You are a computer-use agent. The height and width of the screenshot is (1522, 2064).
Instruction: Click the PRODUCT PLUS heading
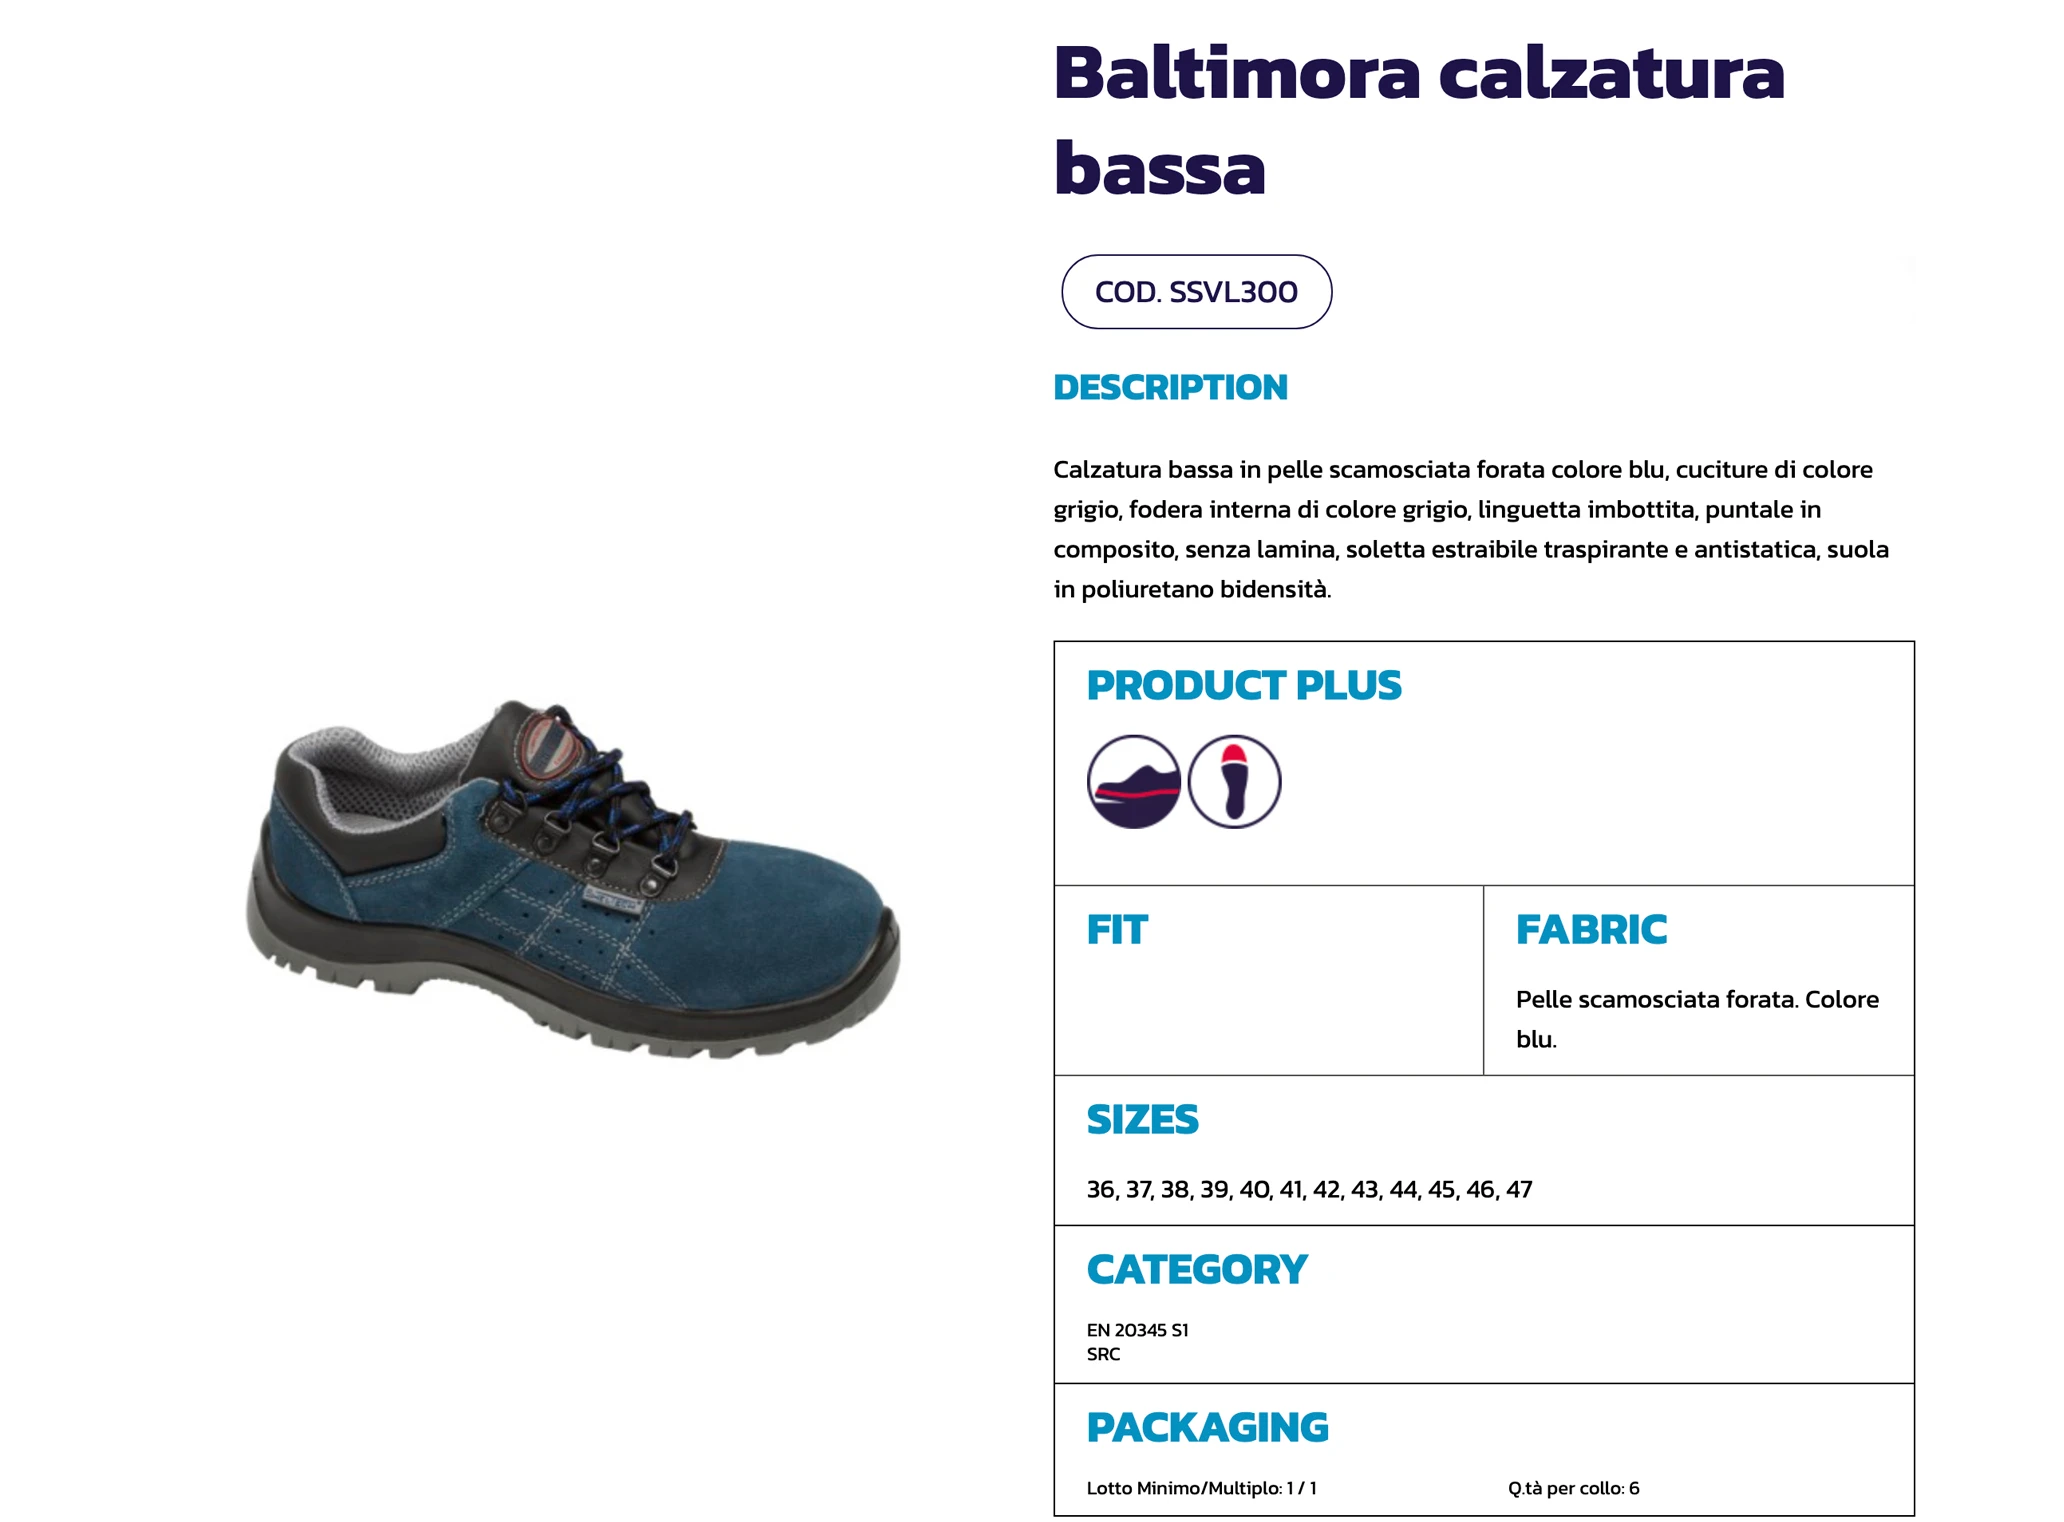tap(1244, 685)
